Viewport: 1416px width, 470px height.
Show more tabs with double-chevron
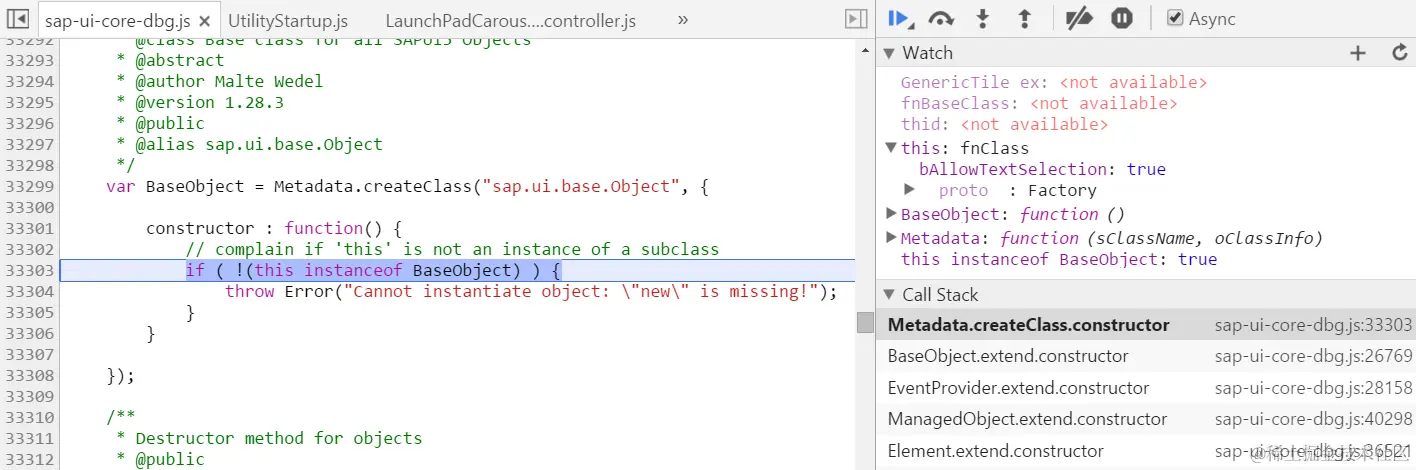[x=683, y=19]
